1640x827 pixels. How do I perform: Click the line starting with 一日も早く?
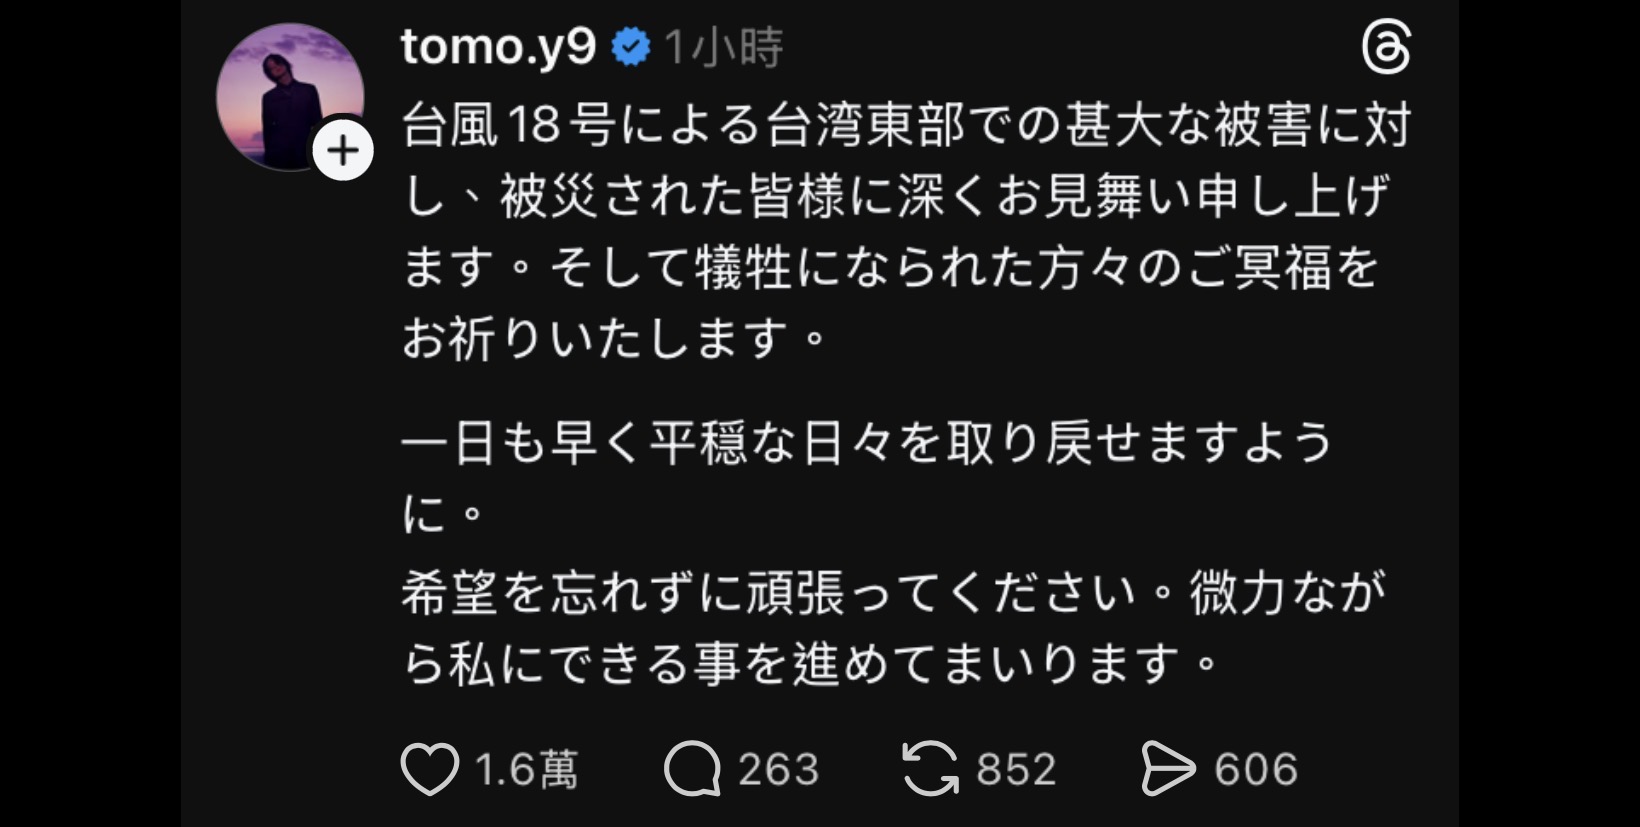867,443
